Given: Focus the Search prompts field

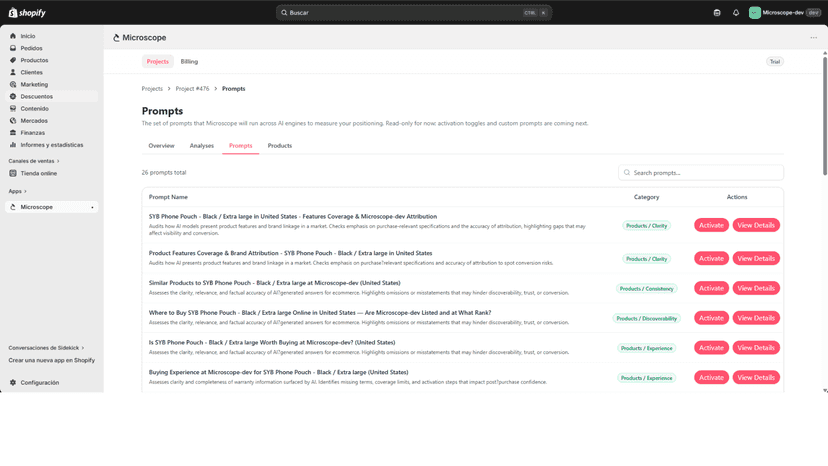Looking at the screenshot, I should coord(701,173).
